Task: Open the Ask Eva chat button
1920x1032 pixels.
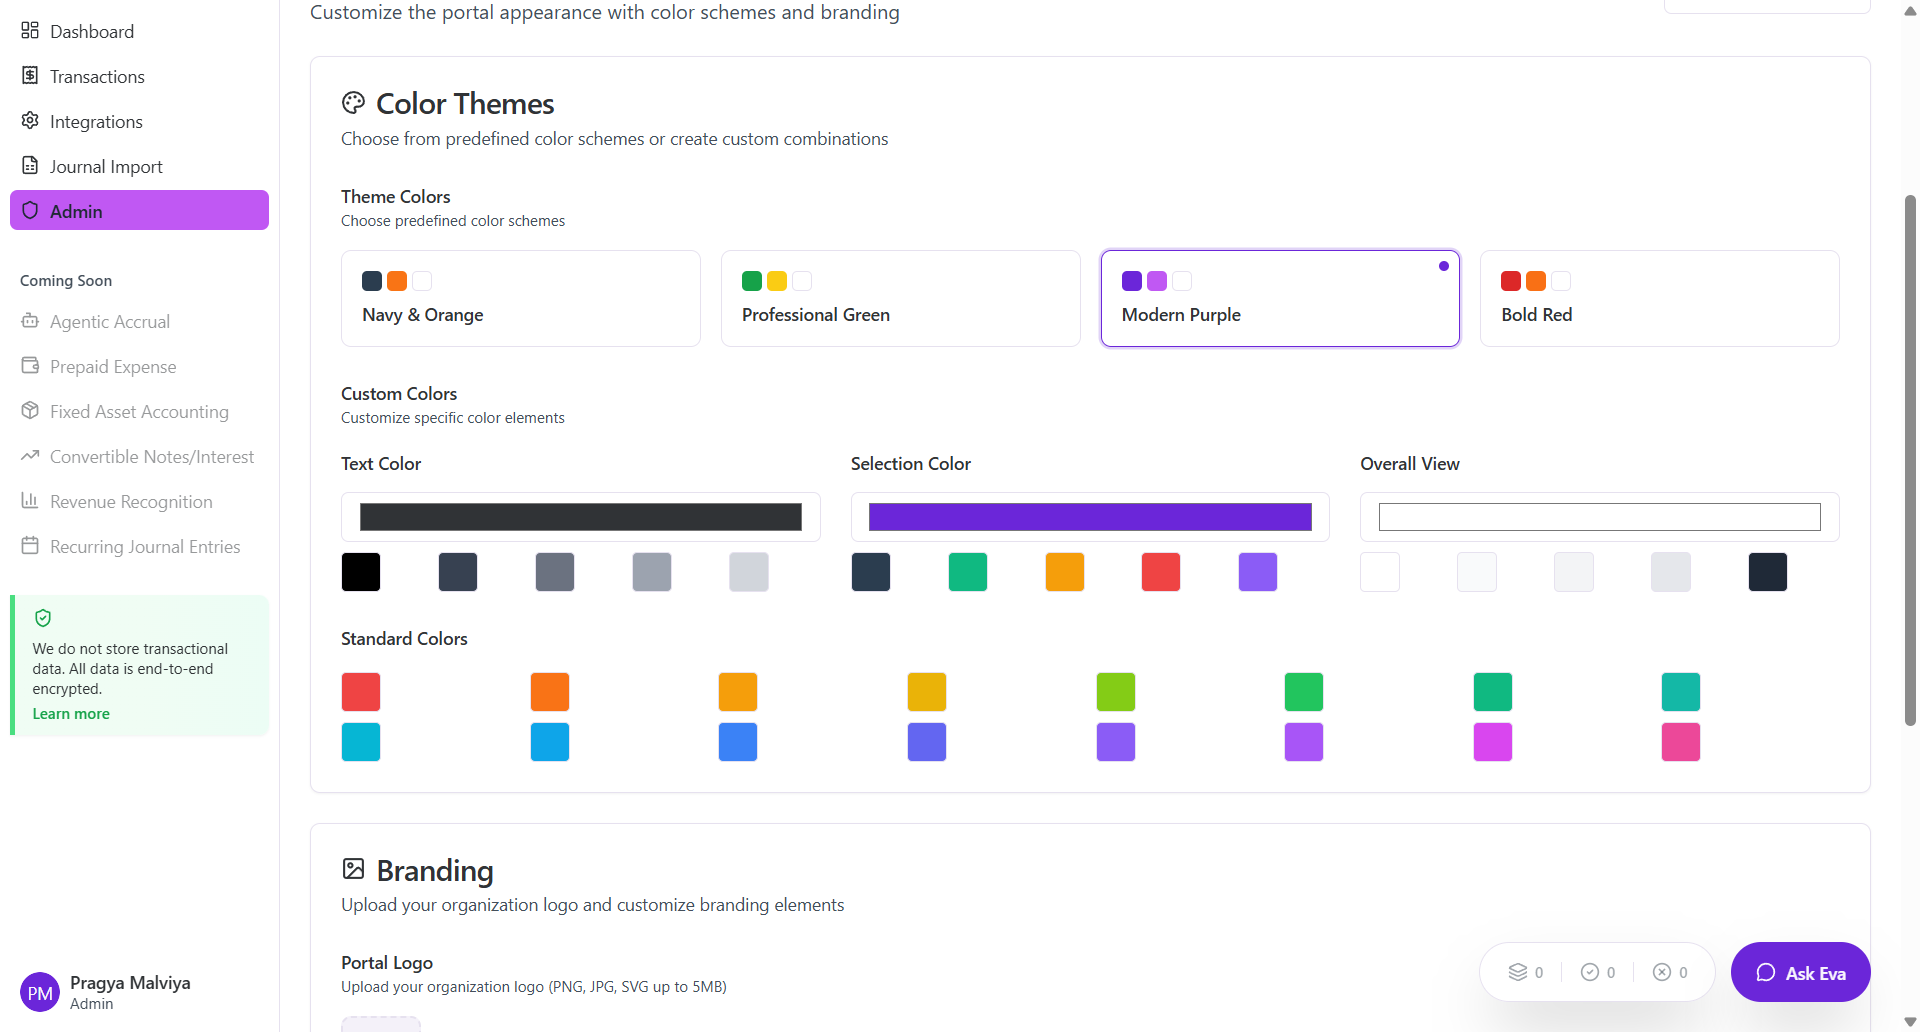Action: coord(1800,972)
